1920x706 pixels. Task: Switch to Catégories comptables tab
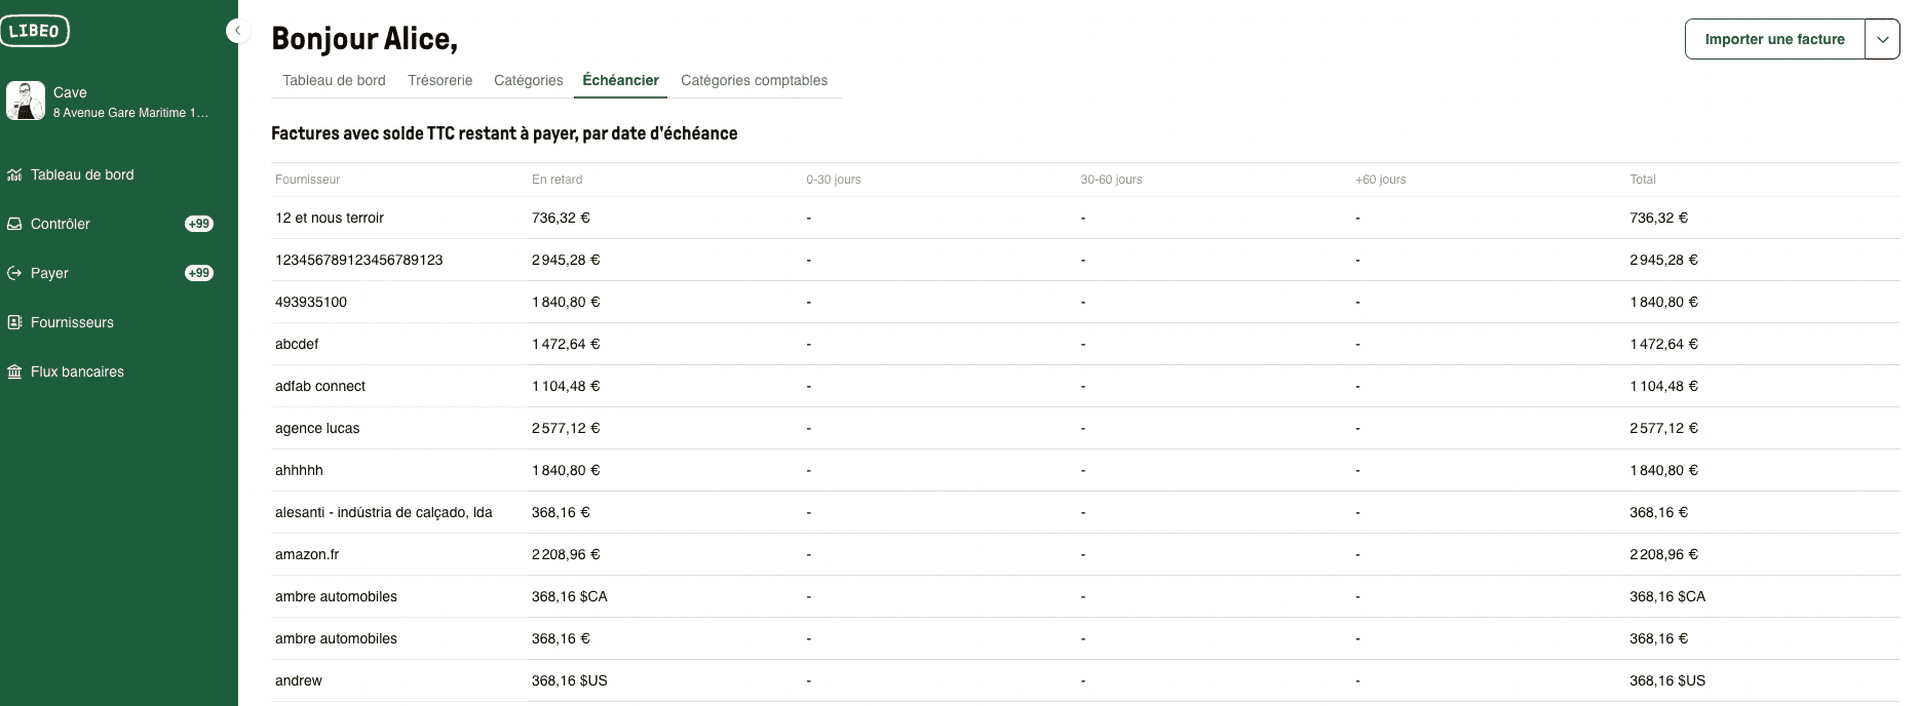click(x=754, y=80)
